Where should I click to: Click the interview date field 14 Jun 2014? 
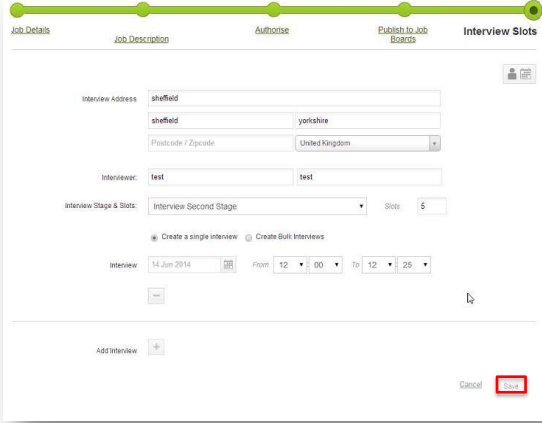click(x=185, y=265)
